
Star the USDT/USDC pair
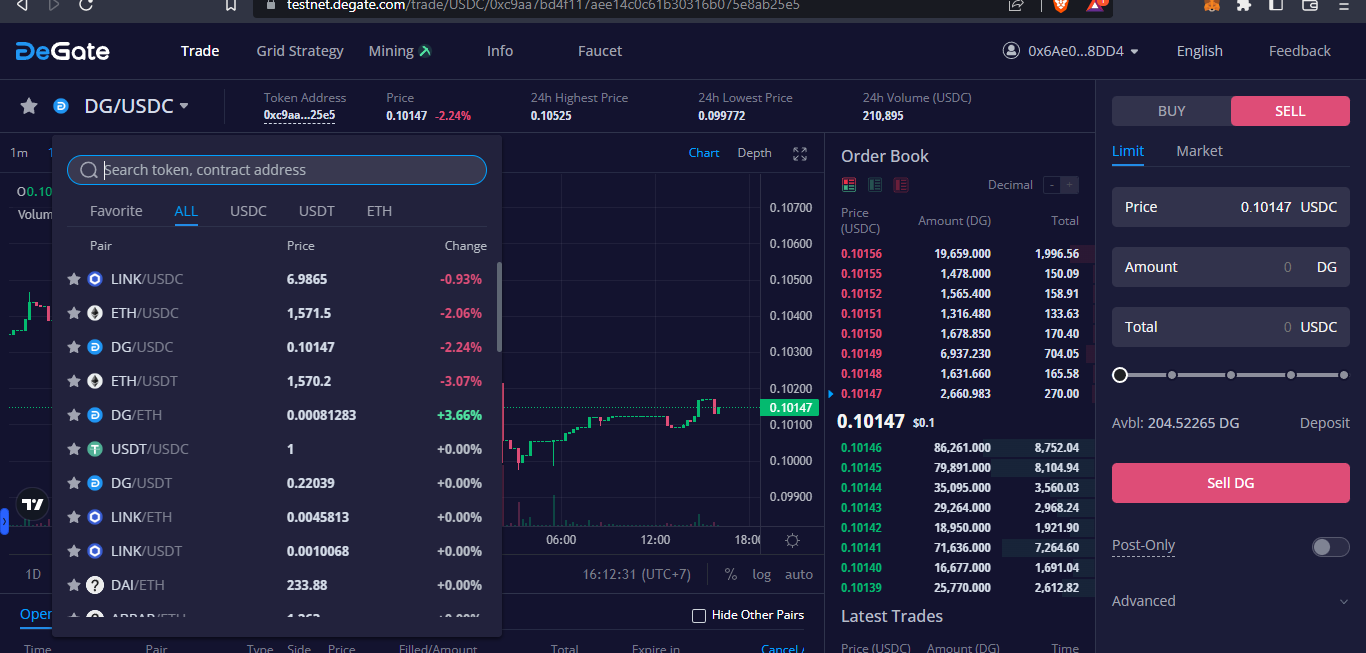tap(74, 449)
